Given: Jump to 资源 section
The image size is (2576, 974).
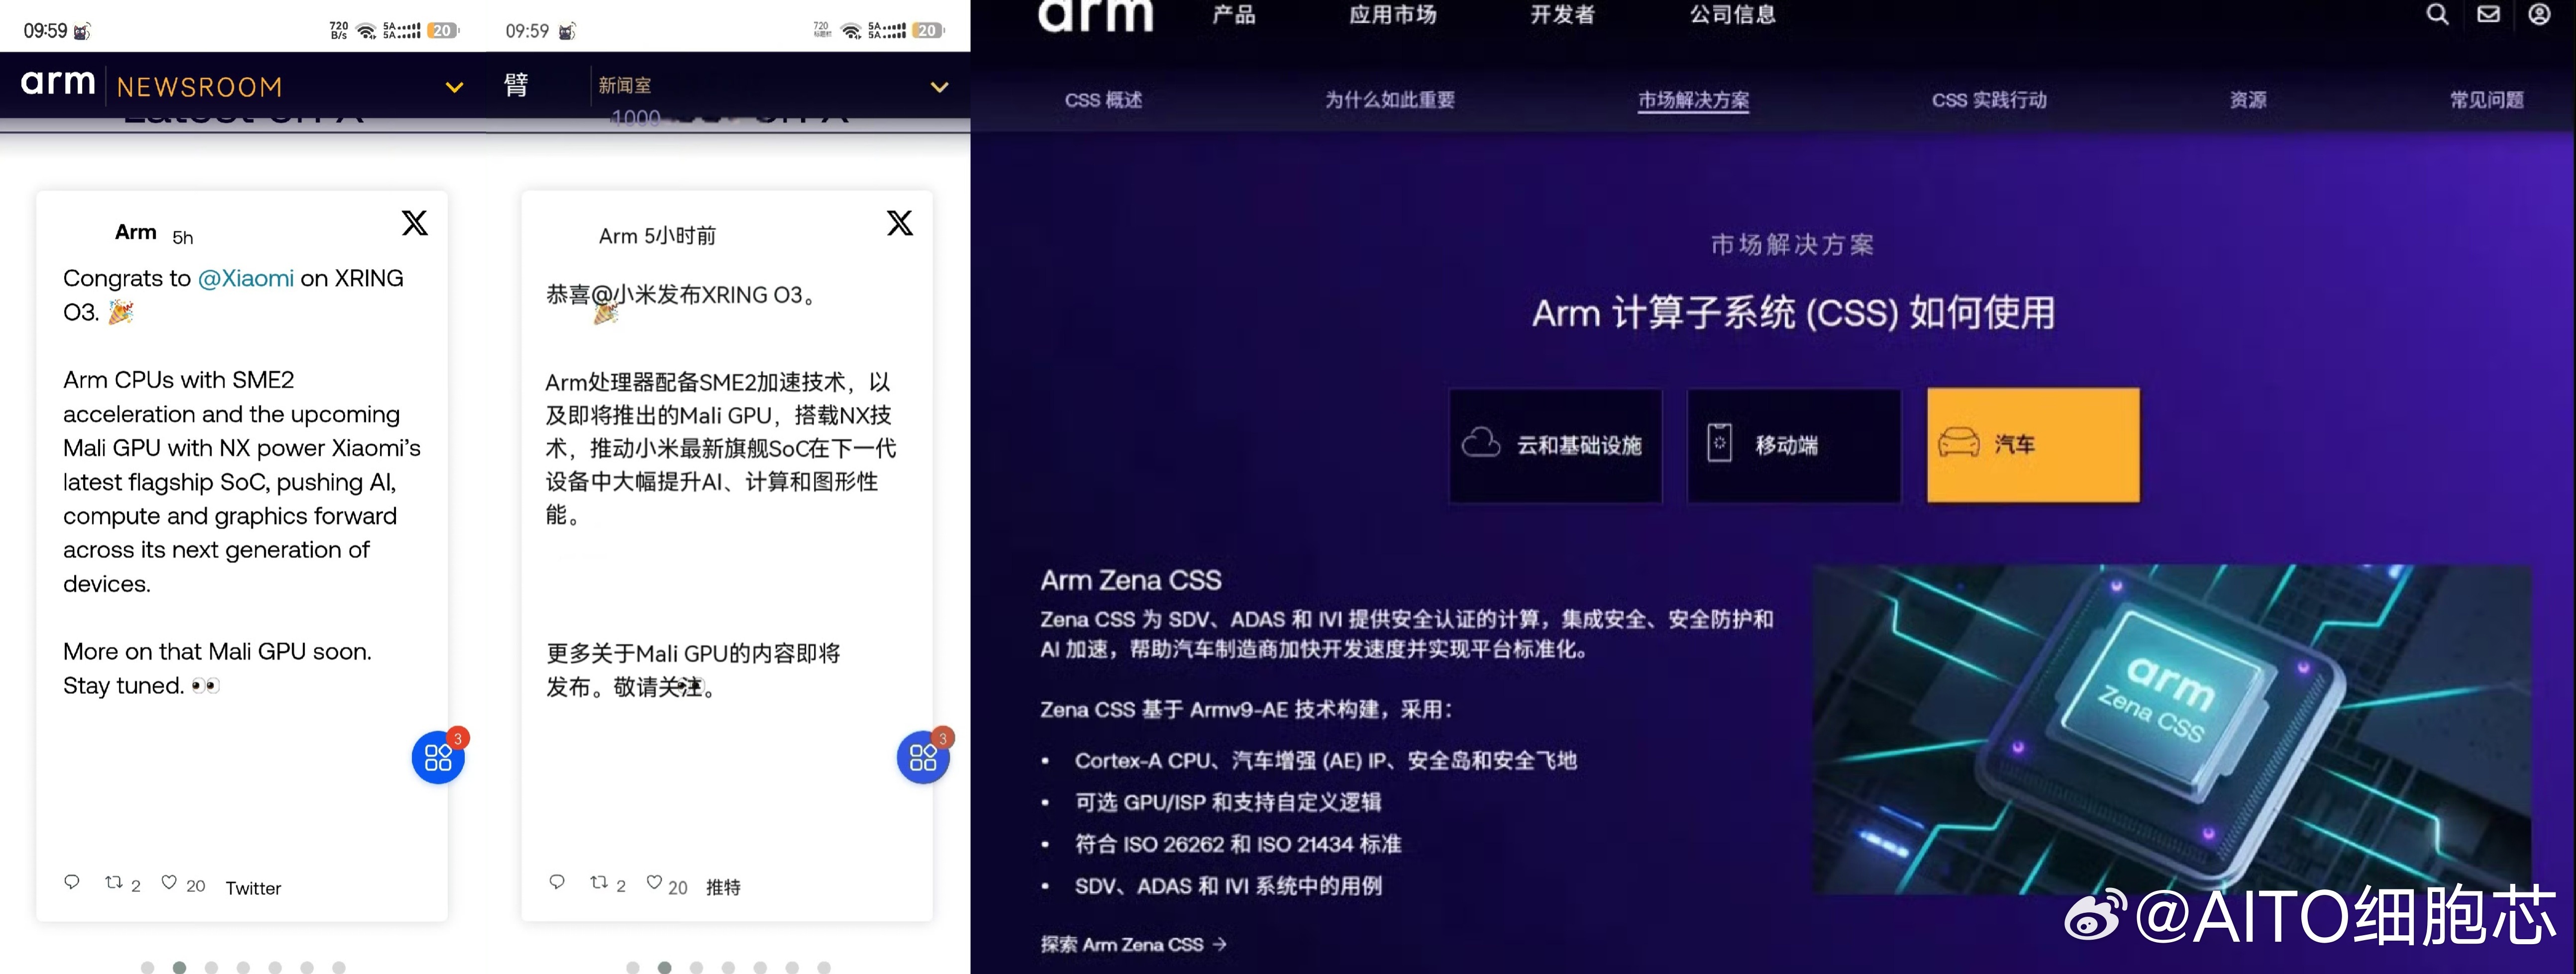Looking at the screenshot, I should [2248, 100].
